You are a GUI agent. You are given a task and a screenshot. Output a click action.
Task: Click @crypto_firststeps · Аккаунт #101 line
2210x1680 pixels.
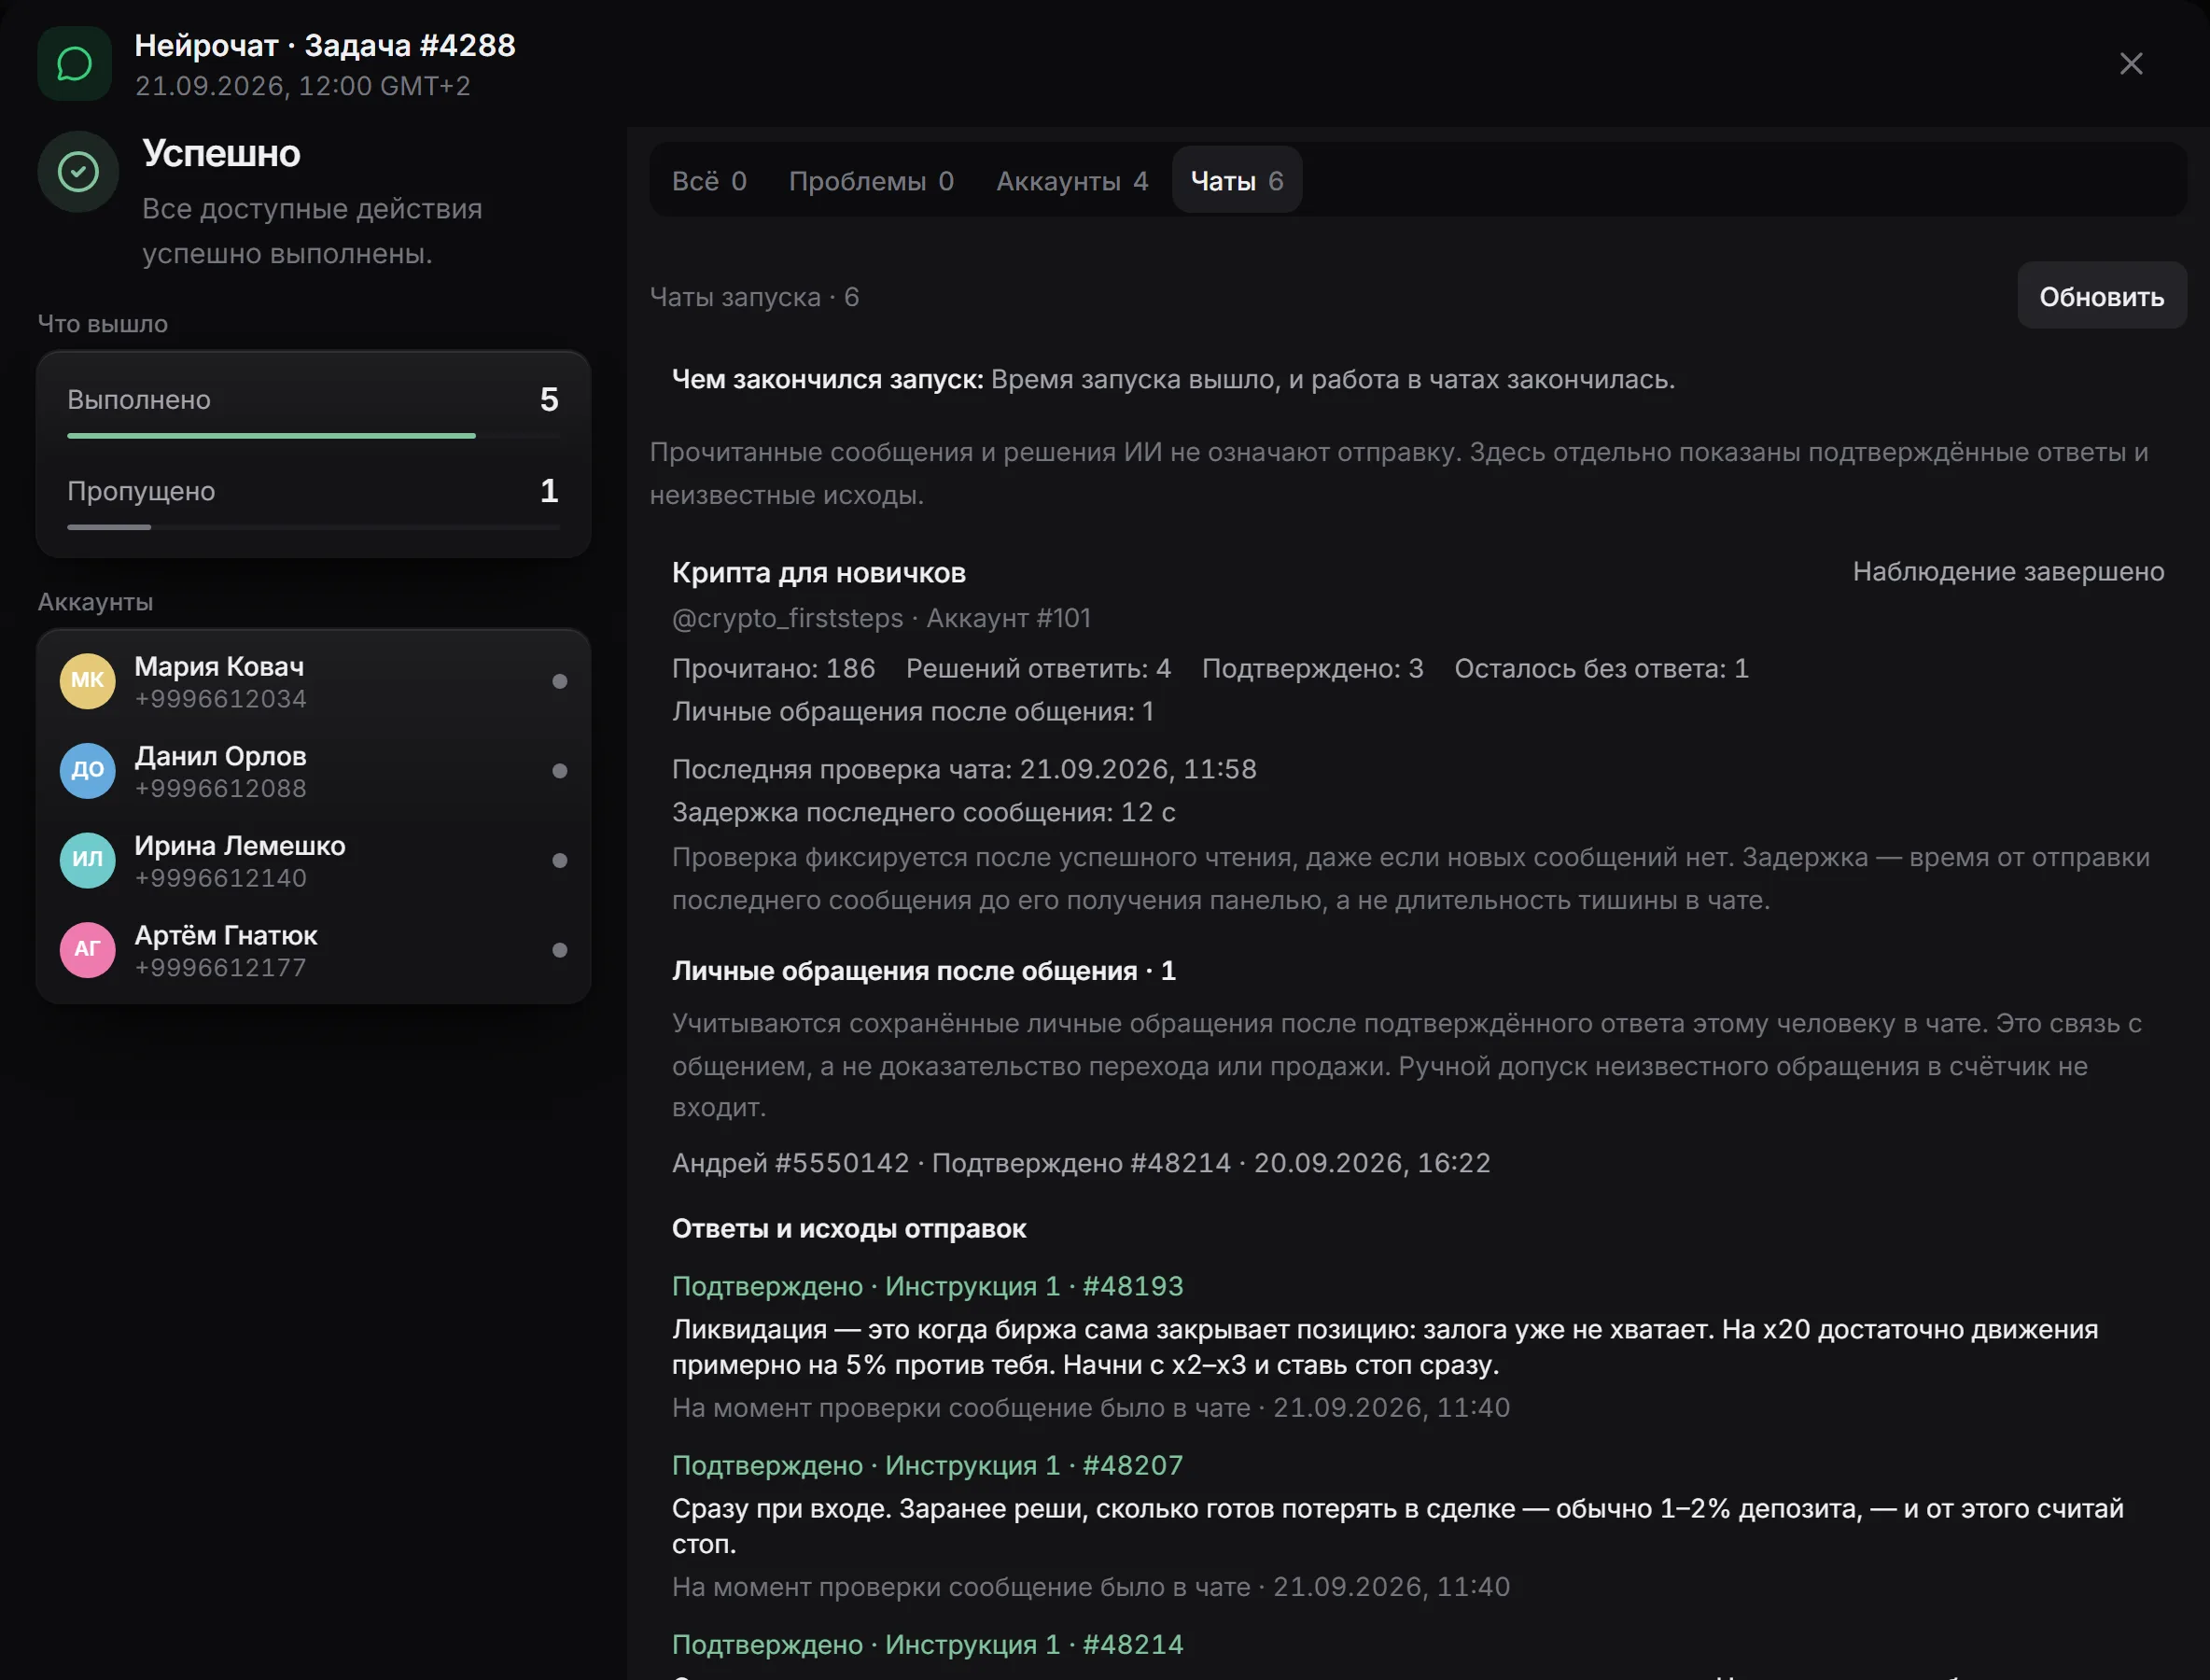[x=881, y=618]
